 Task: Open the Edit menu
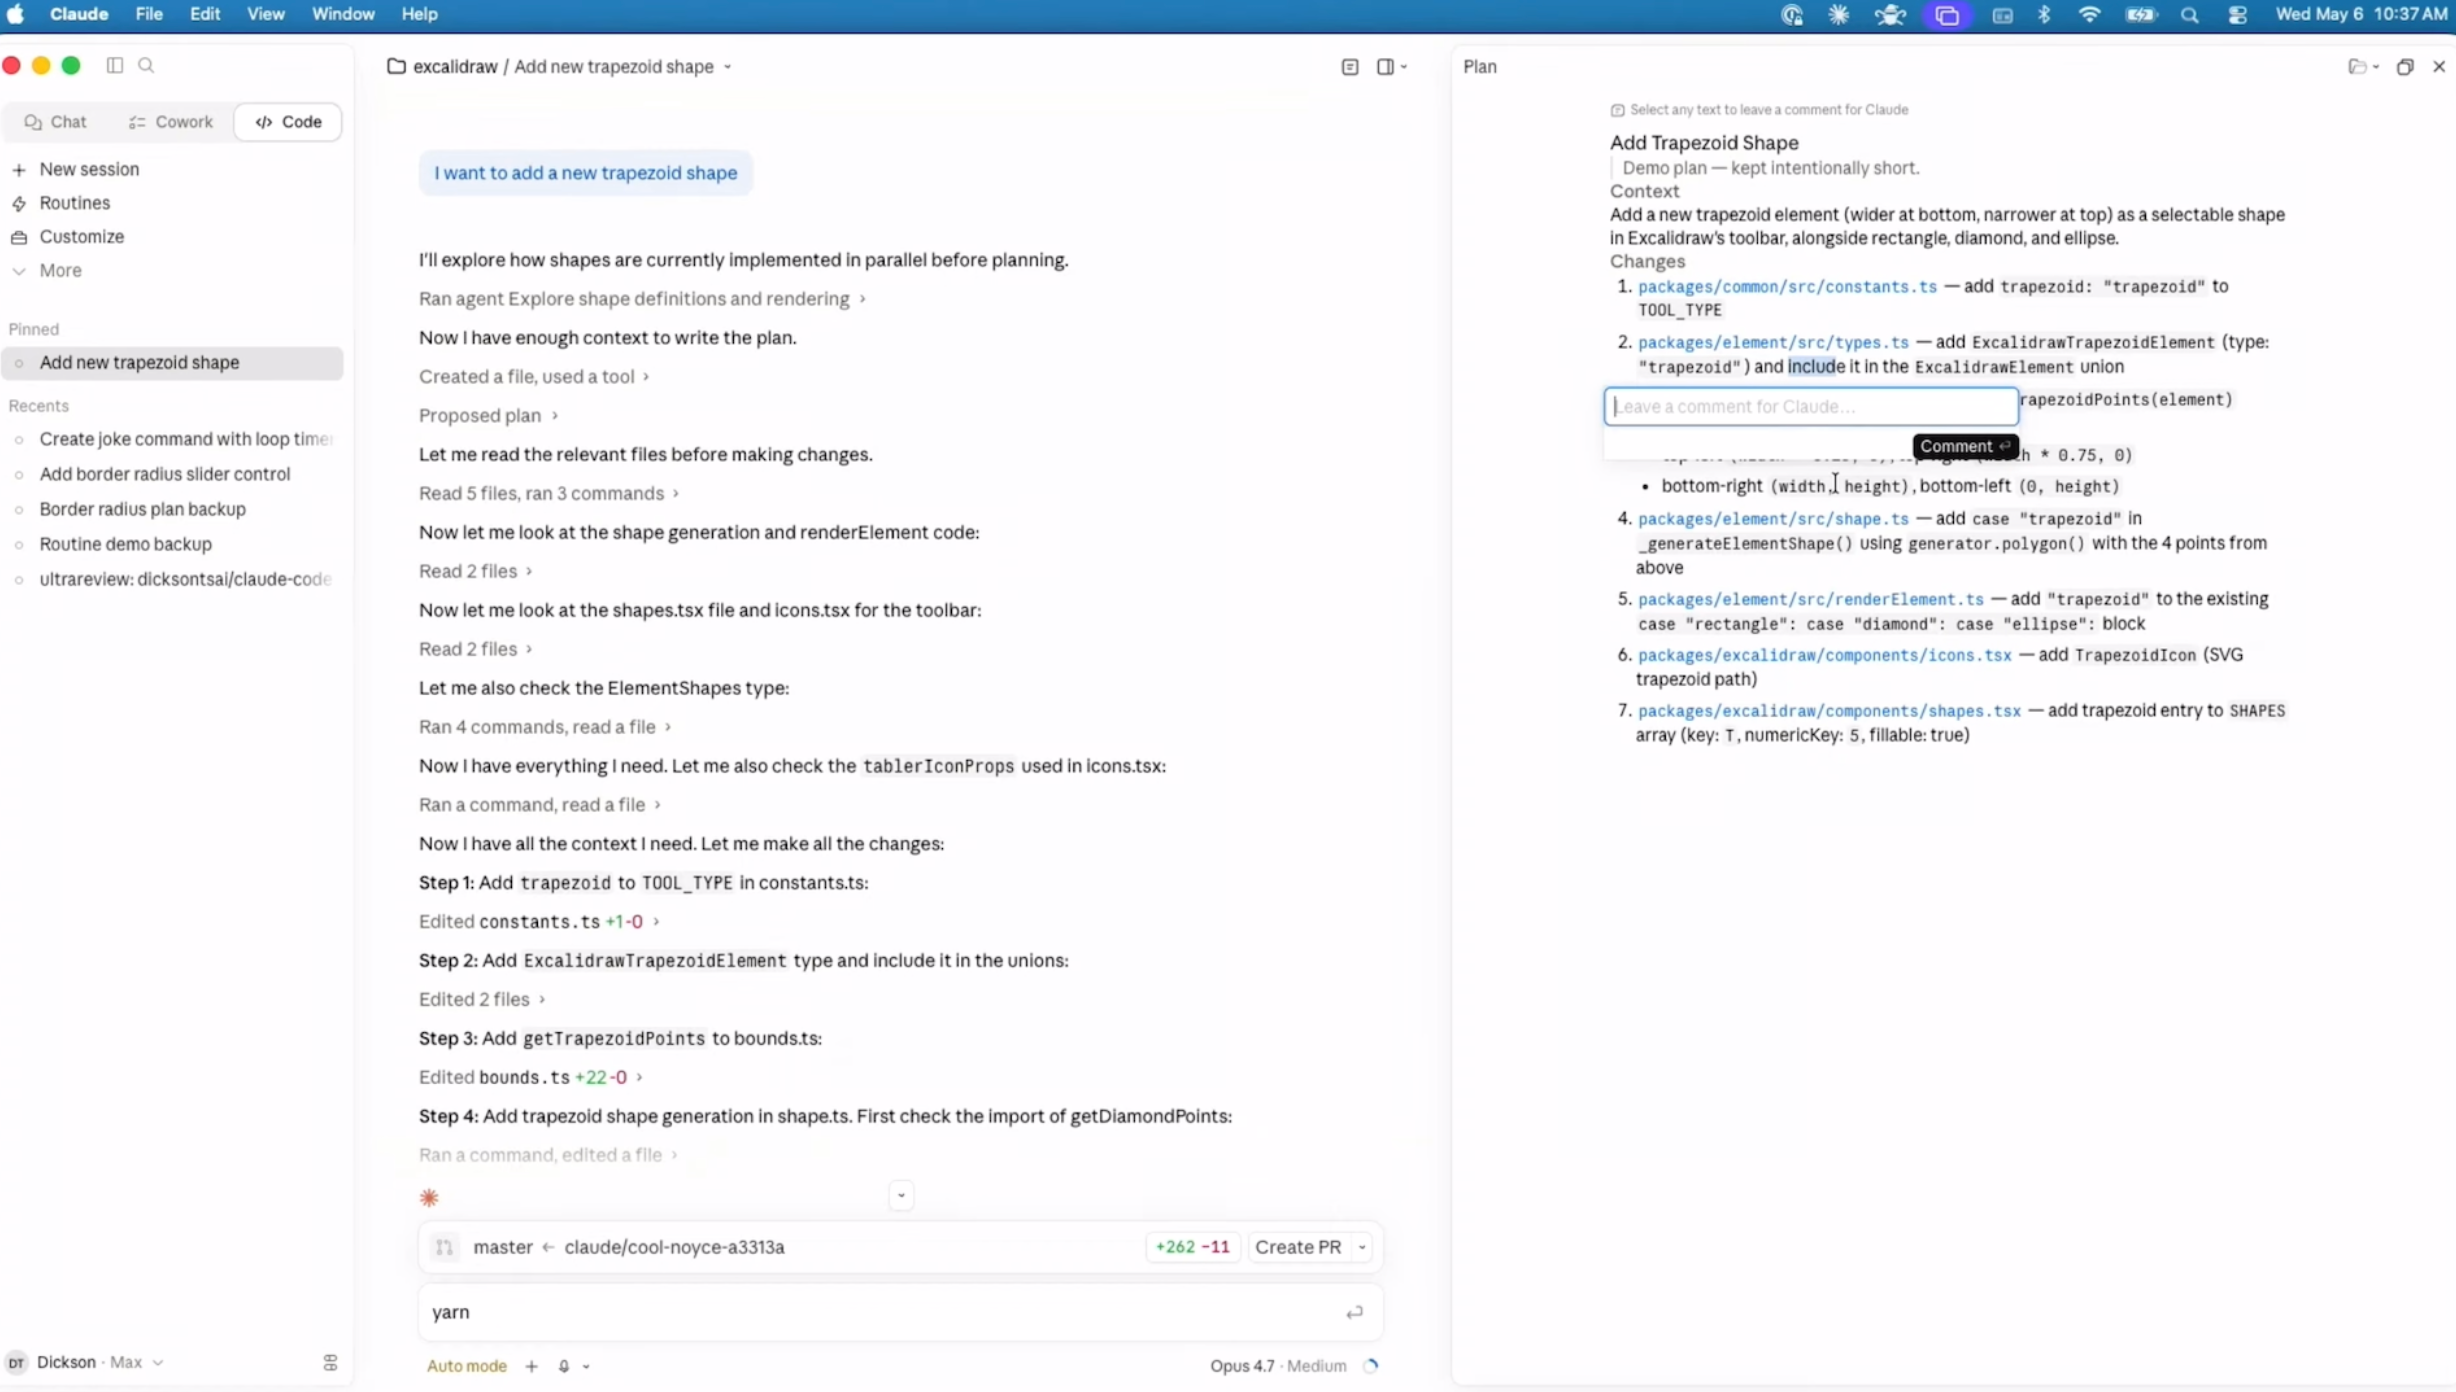pos(205,14)
